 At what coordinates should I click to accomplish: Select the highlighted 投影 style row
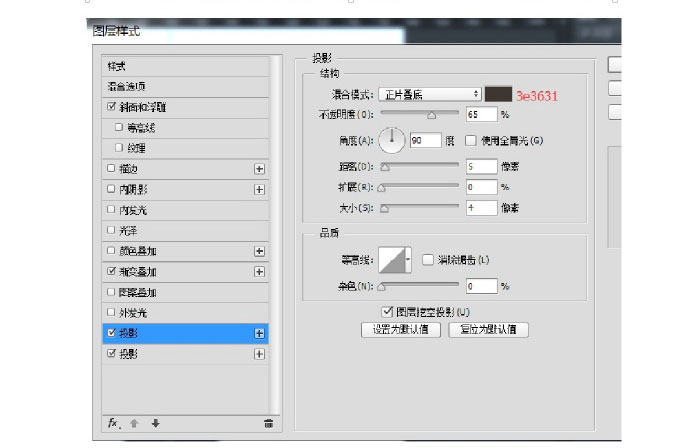tap(185, 334)
